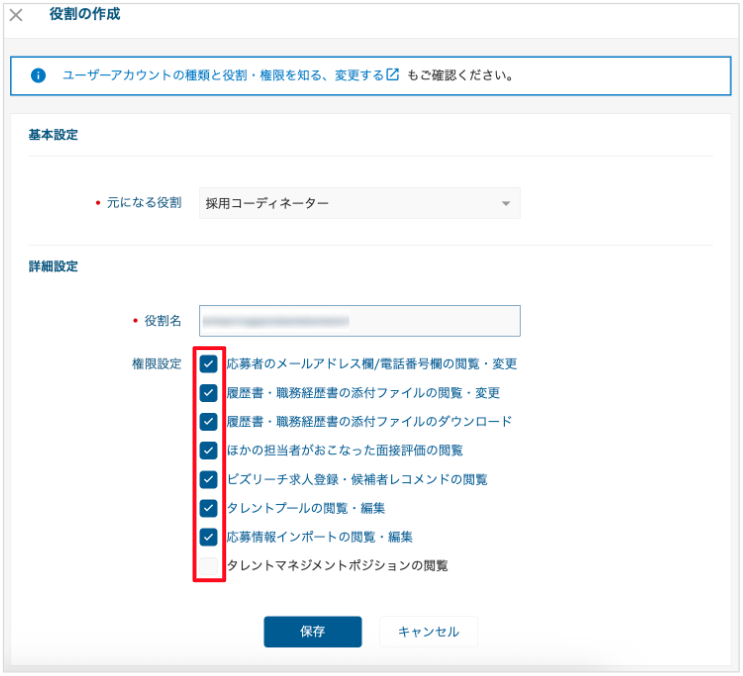Close the 役割の作成 dialog with X icon
The width and height of the screenshot is (743, 676).
pyautogui.click(x=16, y=15)
